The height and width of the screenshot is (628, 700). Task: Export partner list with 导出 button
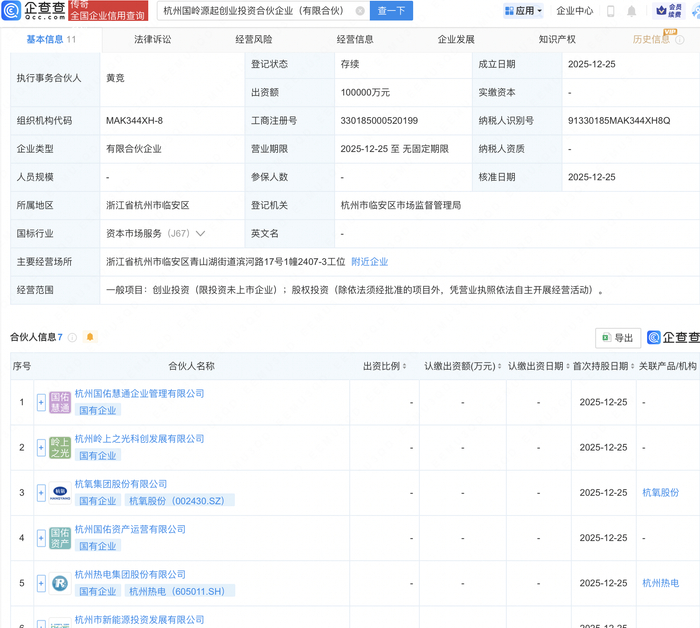[x=617, y=338]
